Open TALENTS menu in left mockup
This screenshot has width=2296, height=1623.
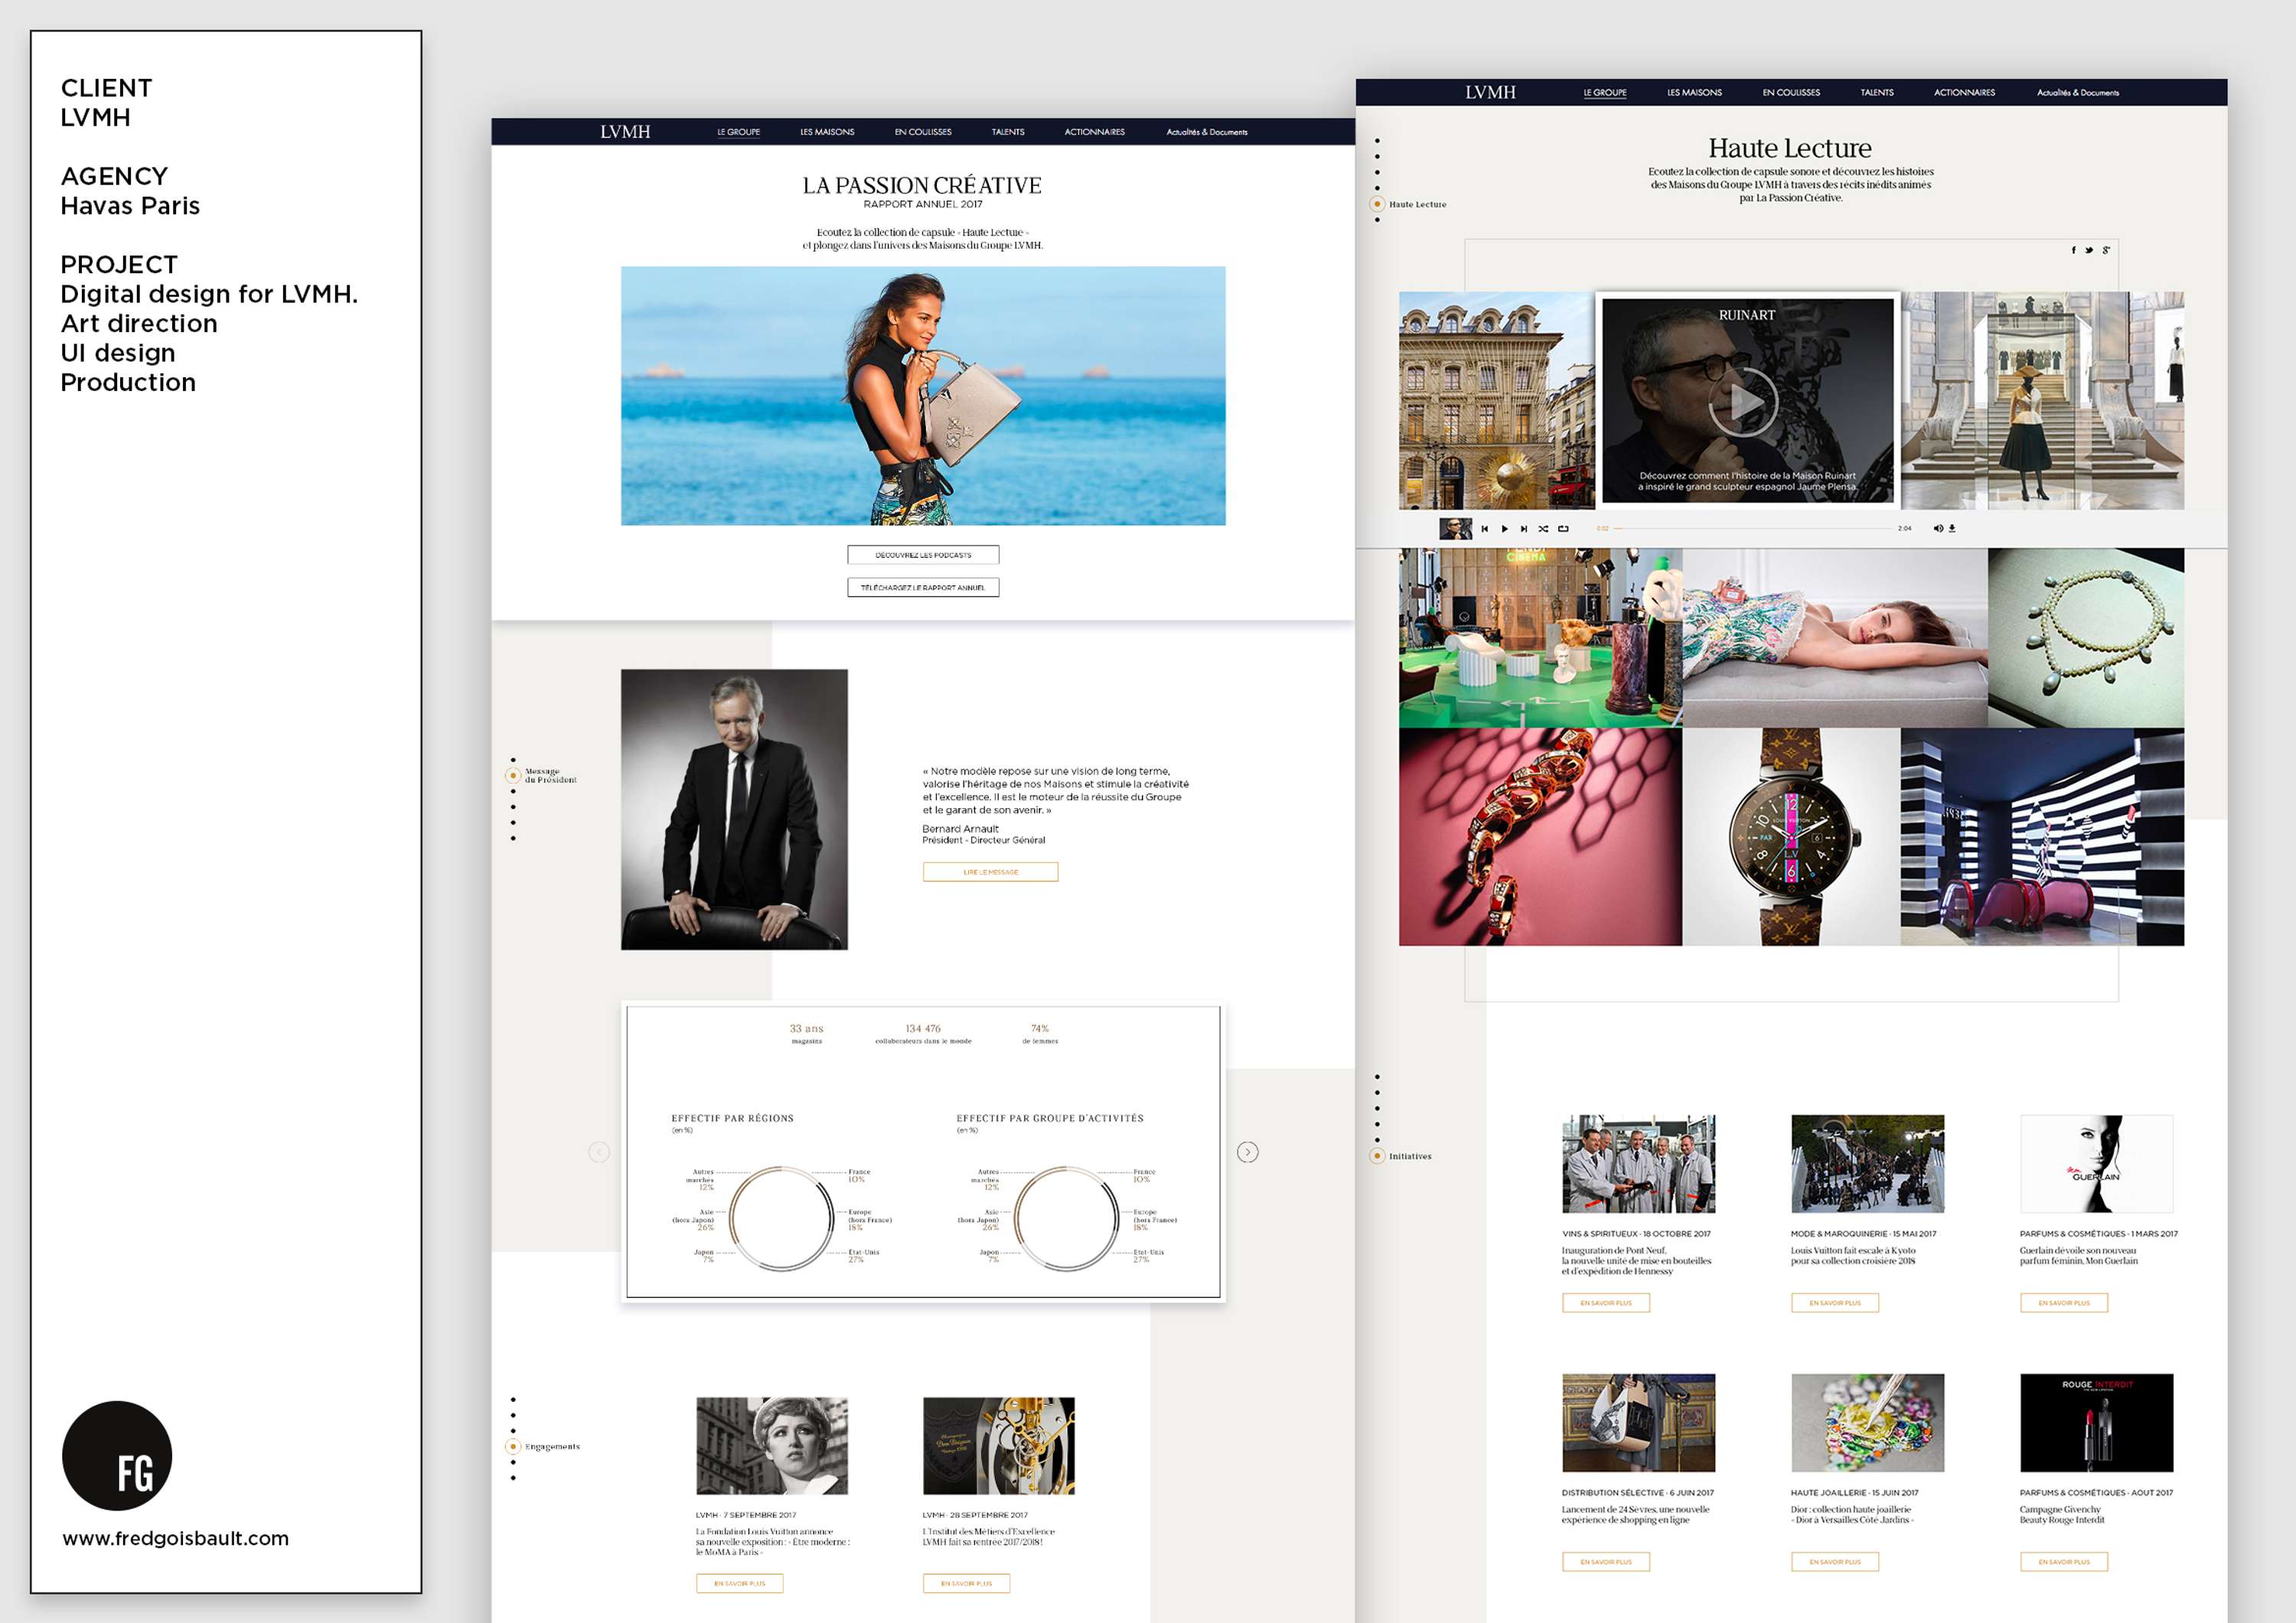pyautogui.click(x=1008, y=132)
